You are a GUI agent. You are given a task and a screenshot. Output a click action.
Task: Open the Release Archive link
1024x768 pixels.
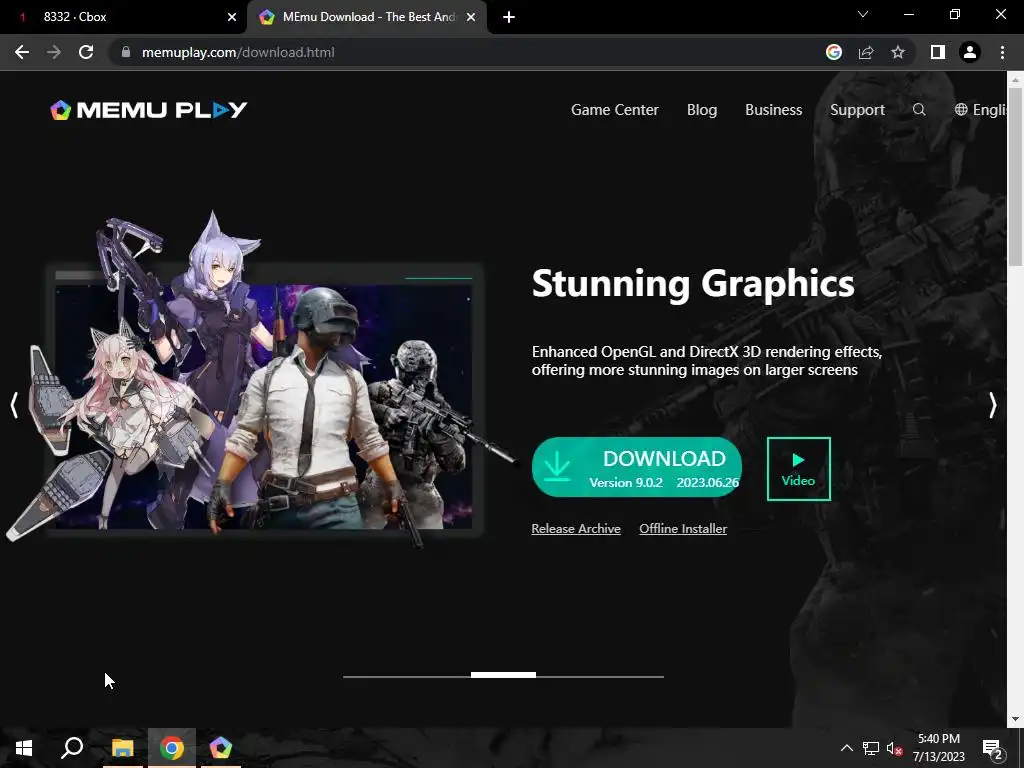(576, 529)
